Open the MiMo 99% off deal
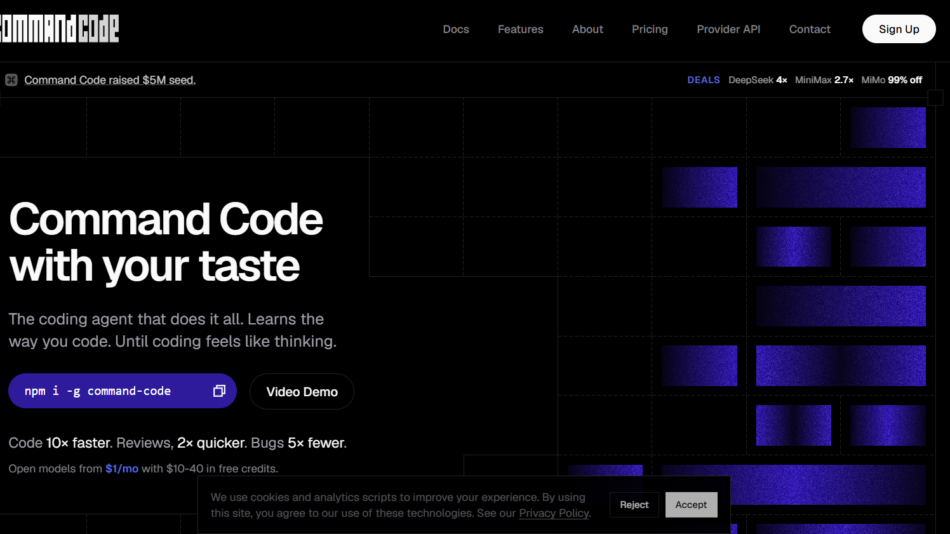Screen dimensions: 950x534 tap(891, 80)
